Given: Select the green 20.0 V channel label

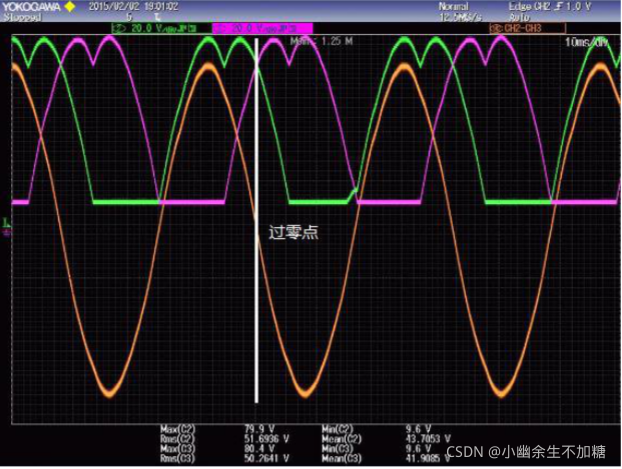Looking at the screenshot, I should point(161,28).
